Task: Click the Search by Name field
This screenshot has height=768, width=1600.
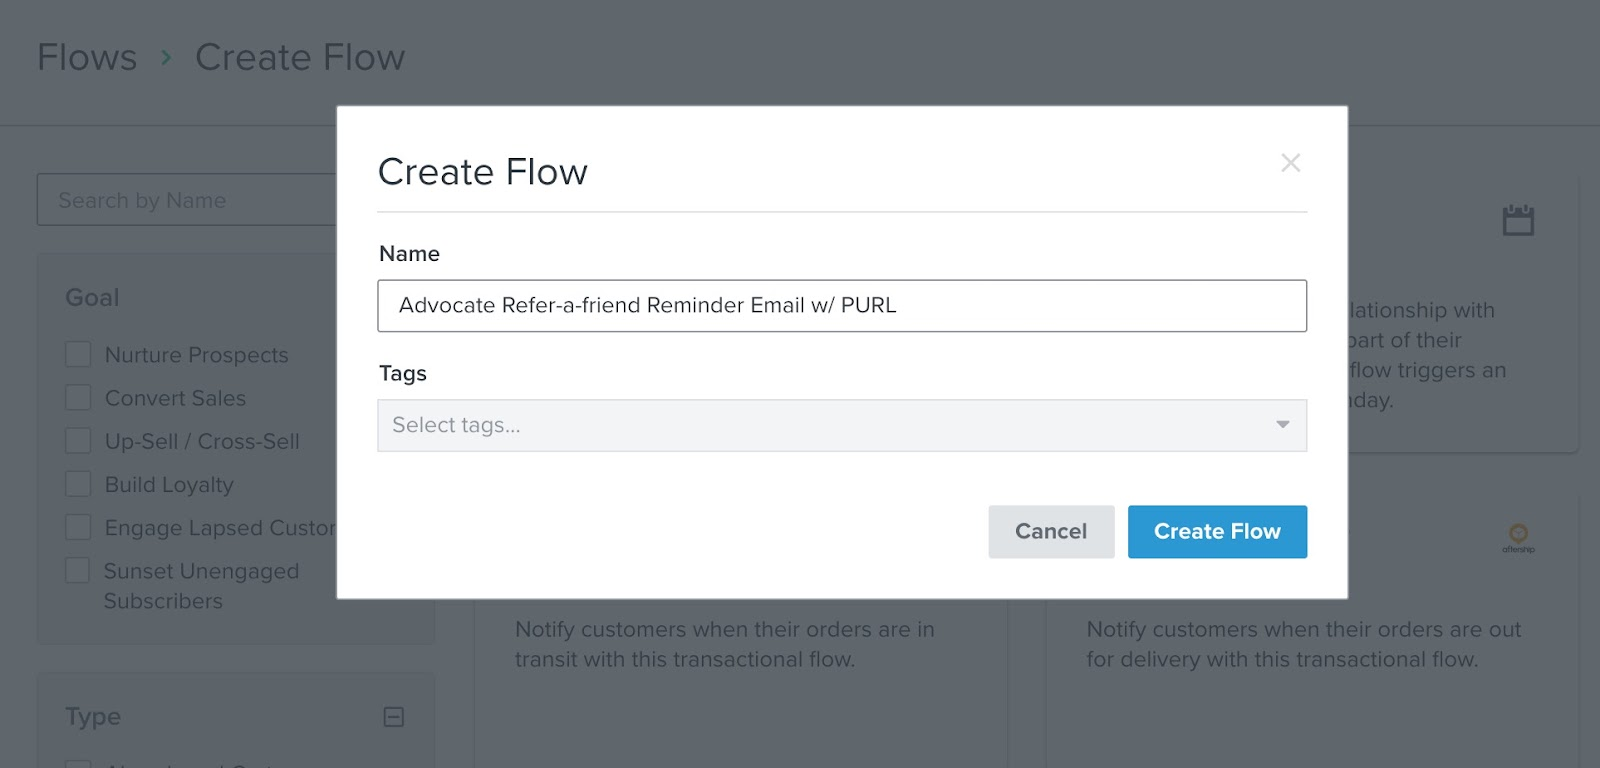Action: point(187,201)
